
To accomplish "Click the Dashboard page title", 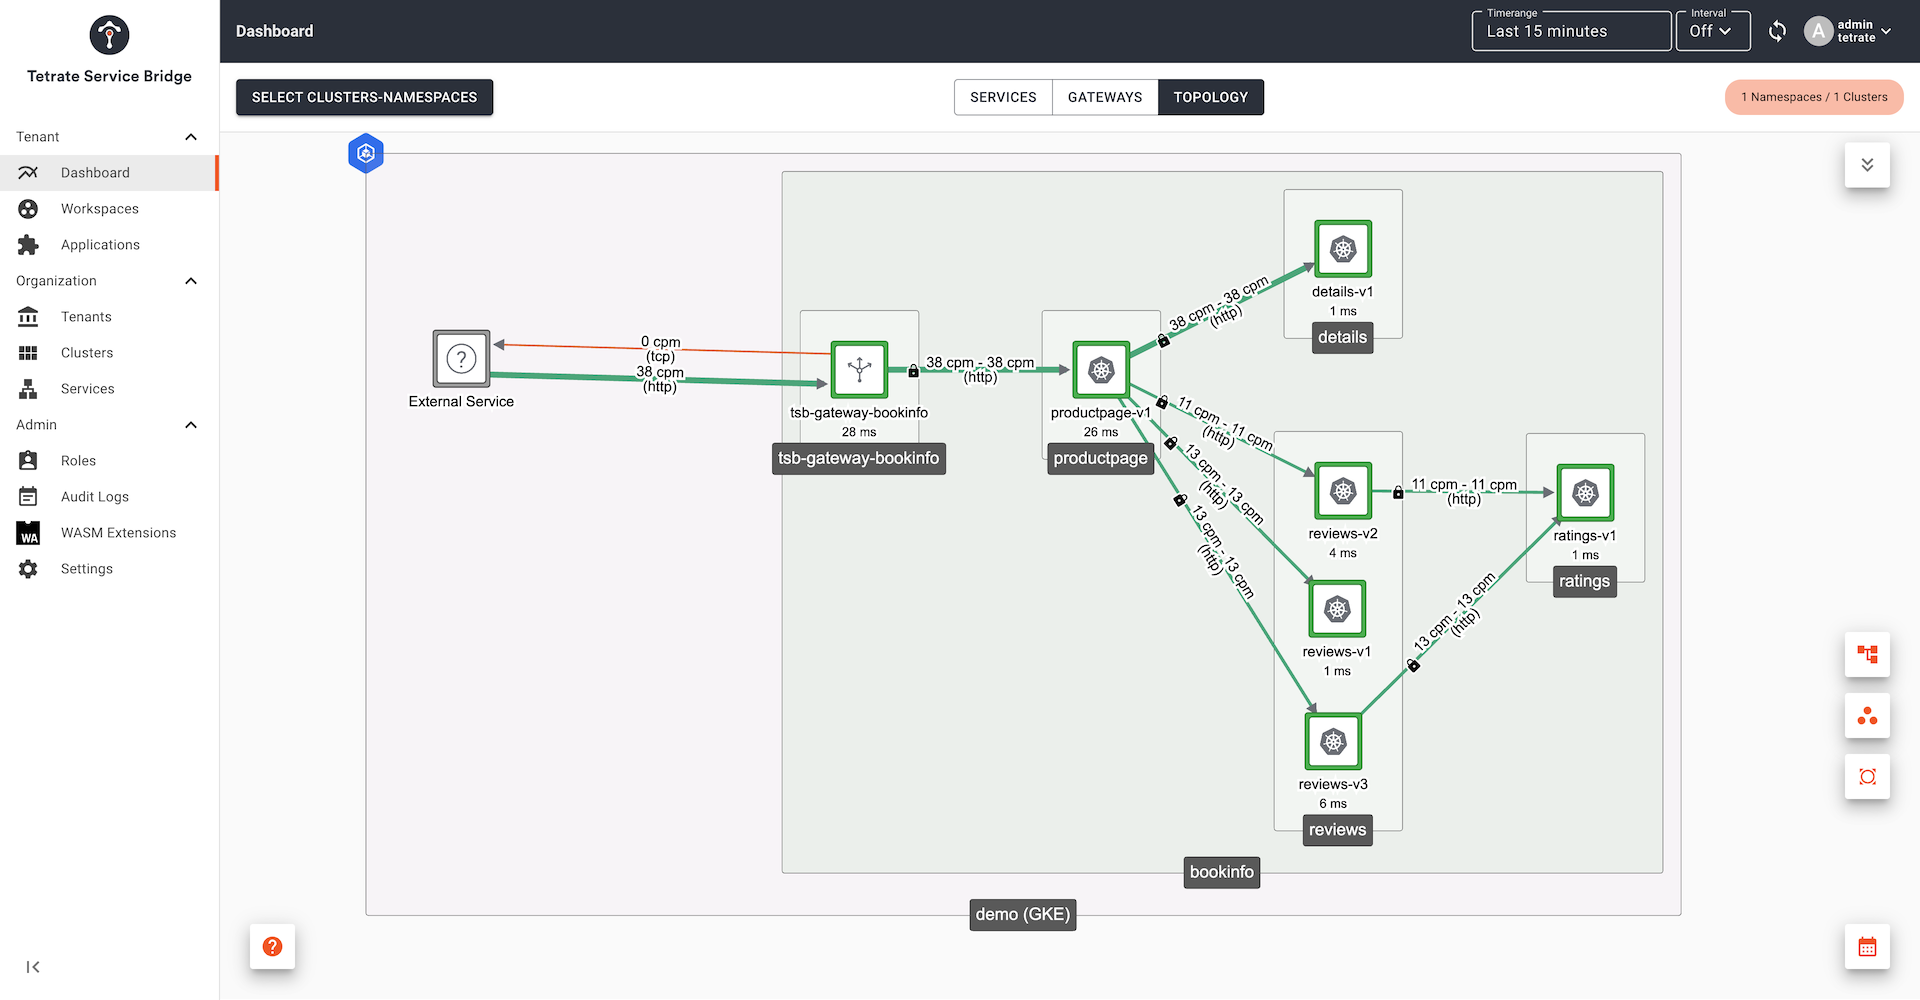I will [x=275, y=31].
